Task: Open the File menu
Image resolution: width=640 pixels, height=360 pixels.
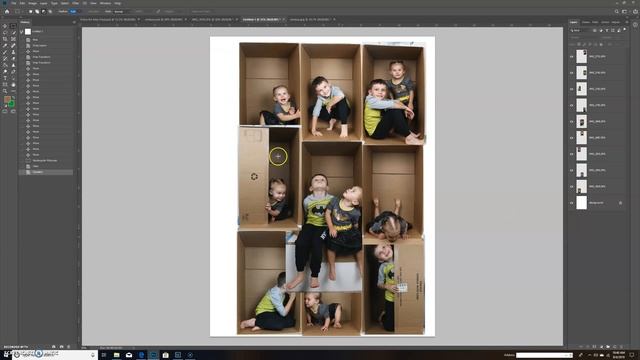Action: 13,3
